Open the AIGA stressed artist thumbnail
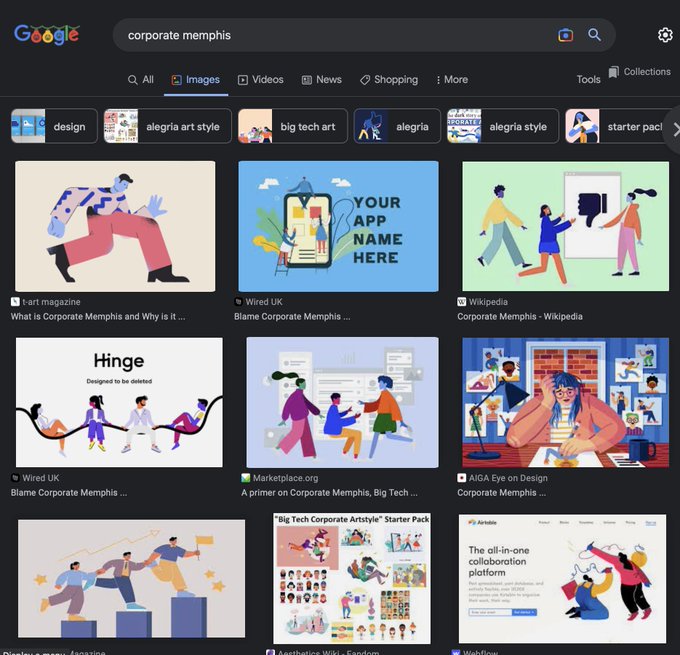This screenshot has width=680, height=655. pos(566,403)
